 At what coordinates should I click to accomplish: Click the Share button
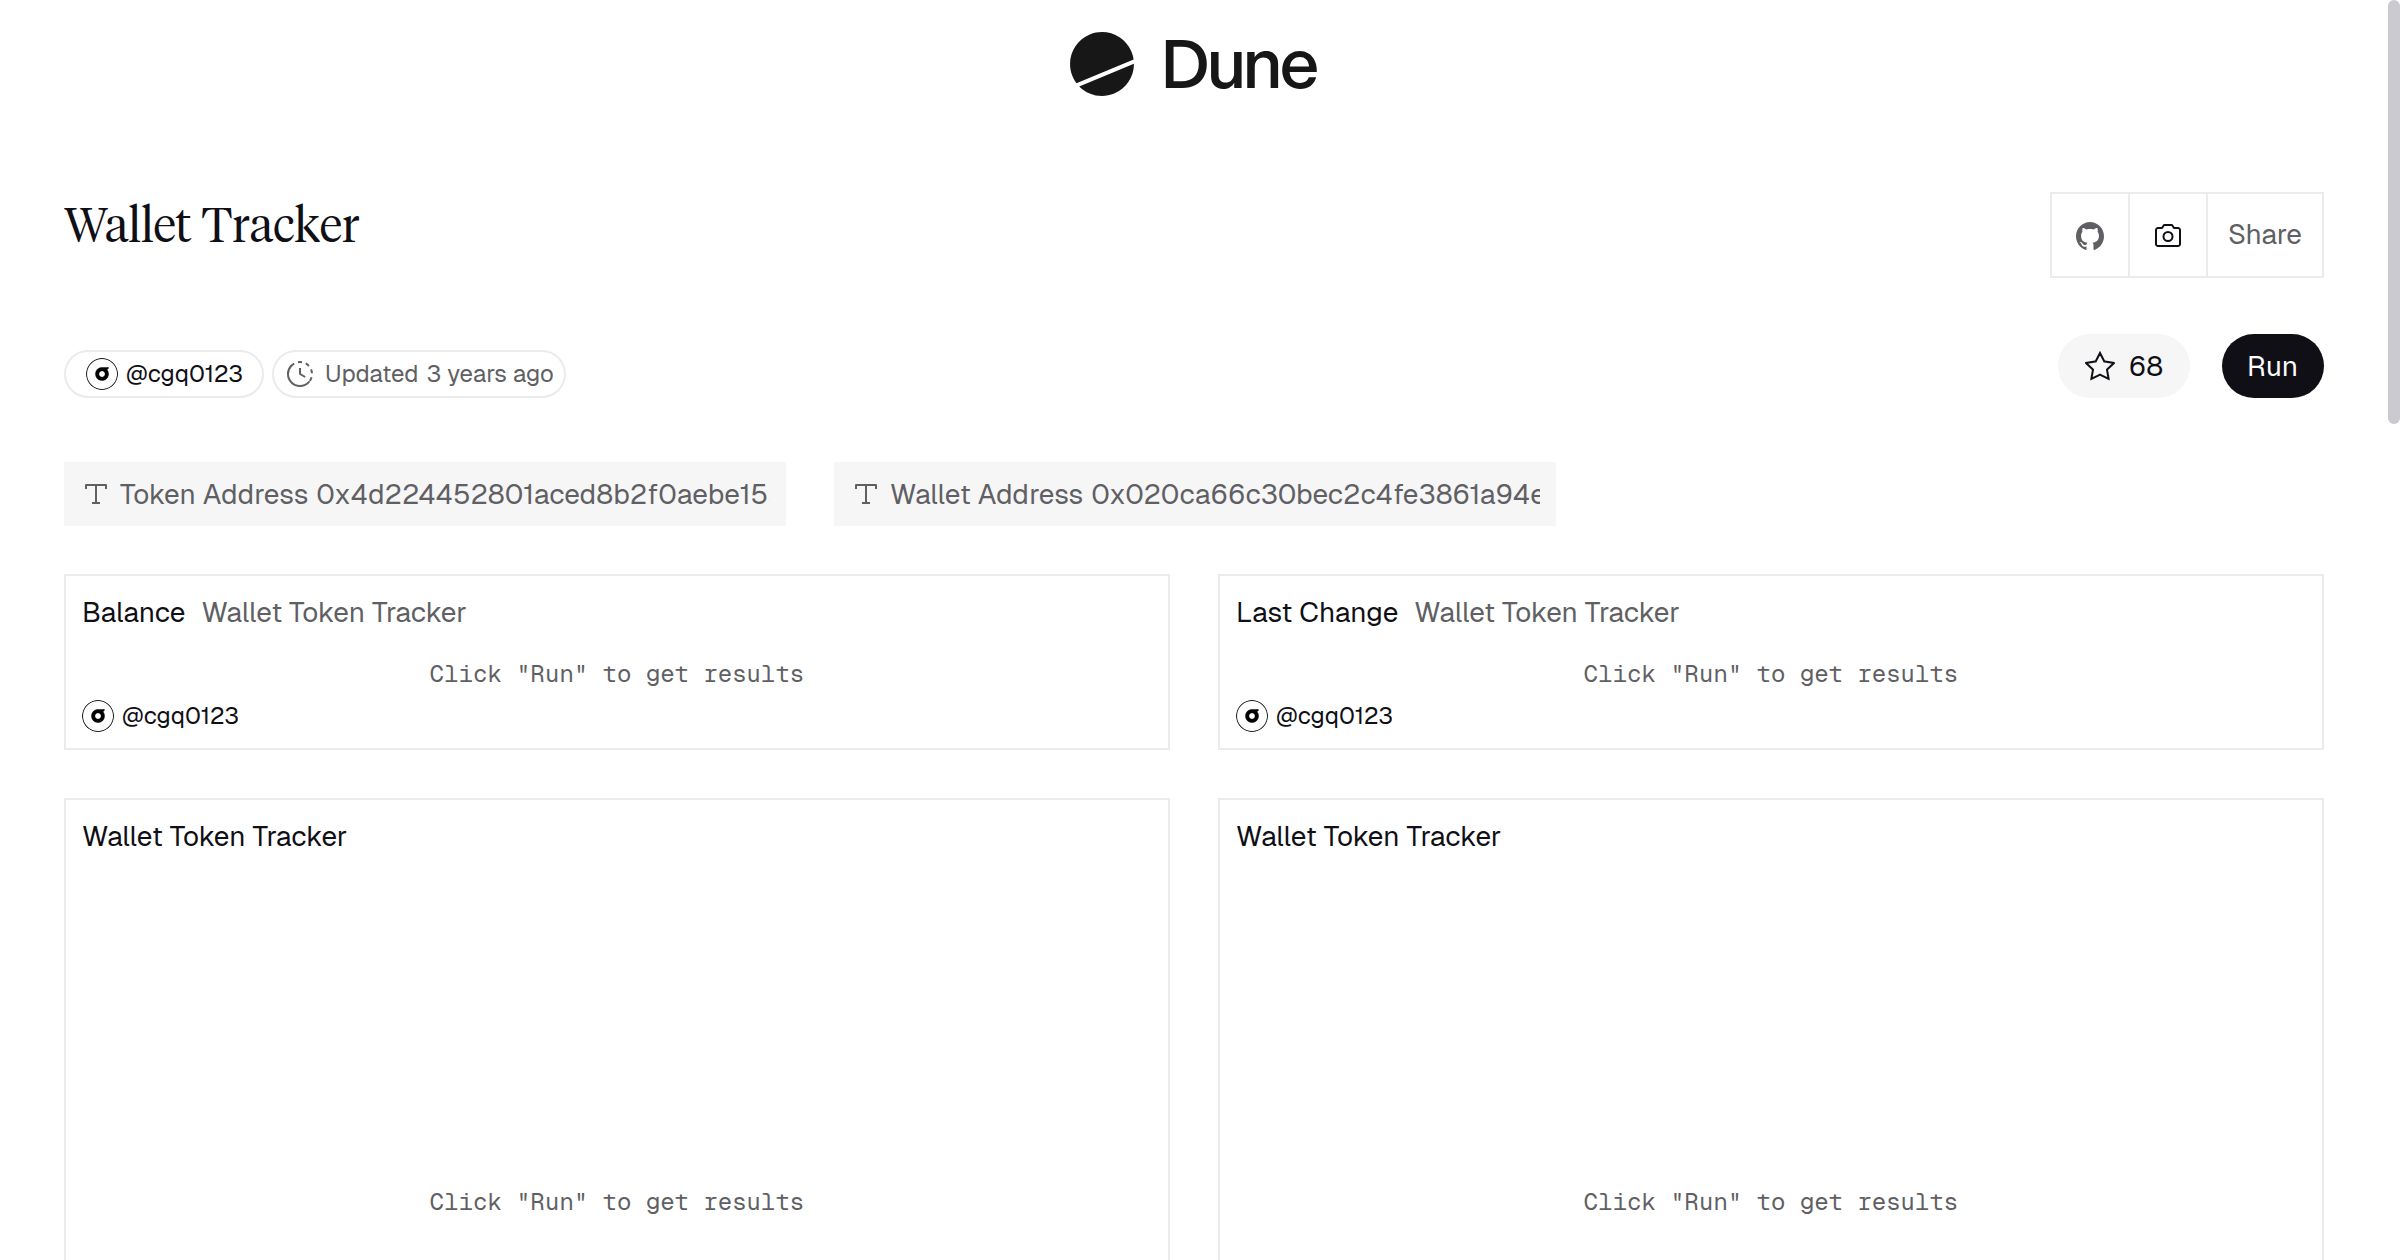(2264, 234)
